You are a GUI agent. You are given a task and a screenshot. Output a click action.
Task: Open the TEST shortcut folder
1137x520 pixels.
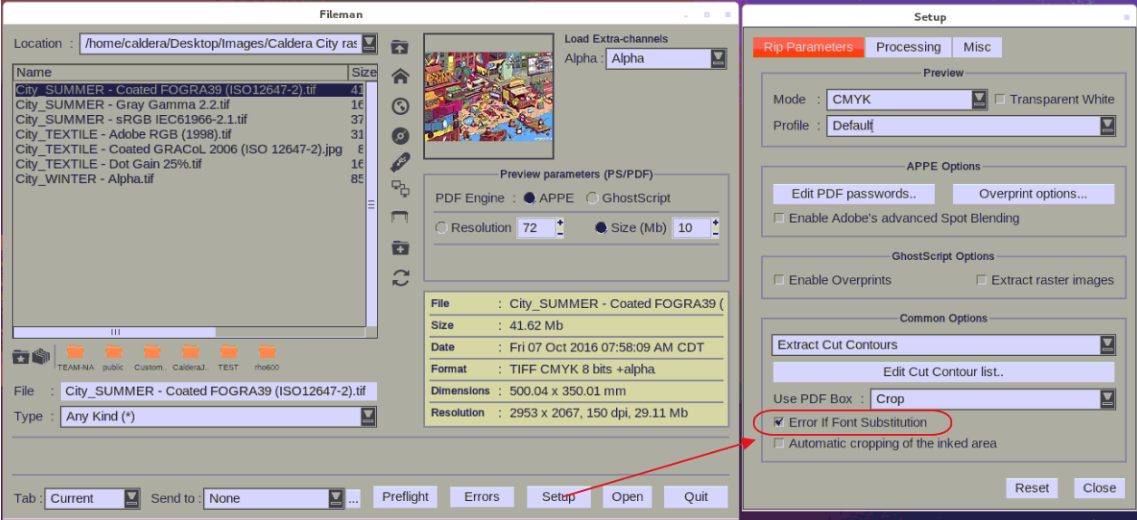pyautogui.click(x=229, y=357)
